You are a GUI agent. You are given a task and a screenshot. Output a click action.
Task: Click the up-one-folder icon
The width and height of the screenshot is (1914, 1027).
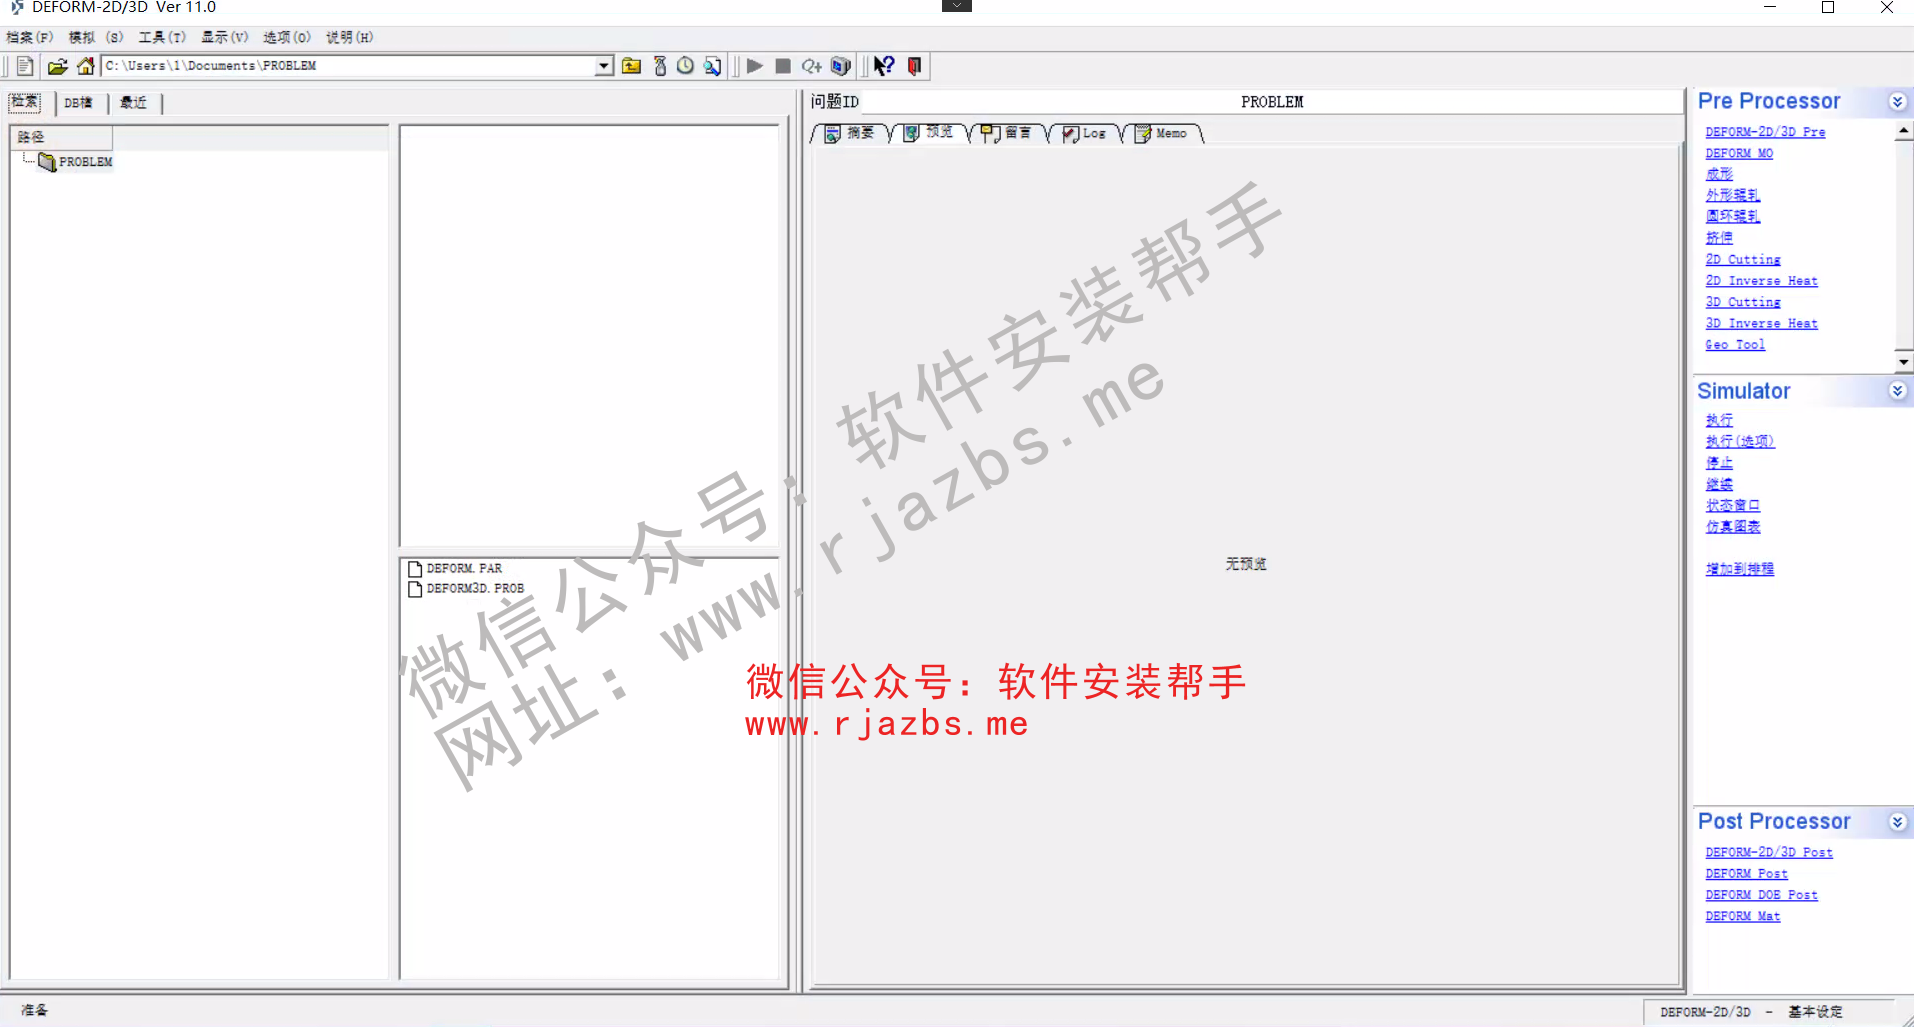(x=631, y=66)
